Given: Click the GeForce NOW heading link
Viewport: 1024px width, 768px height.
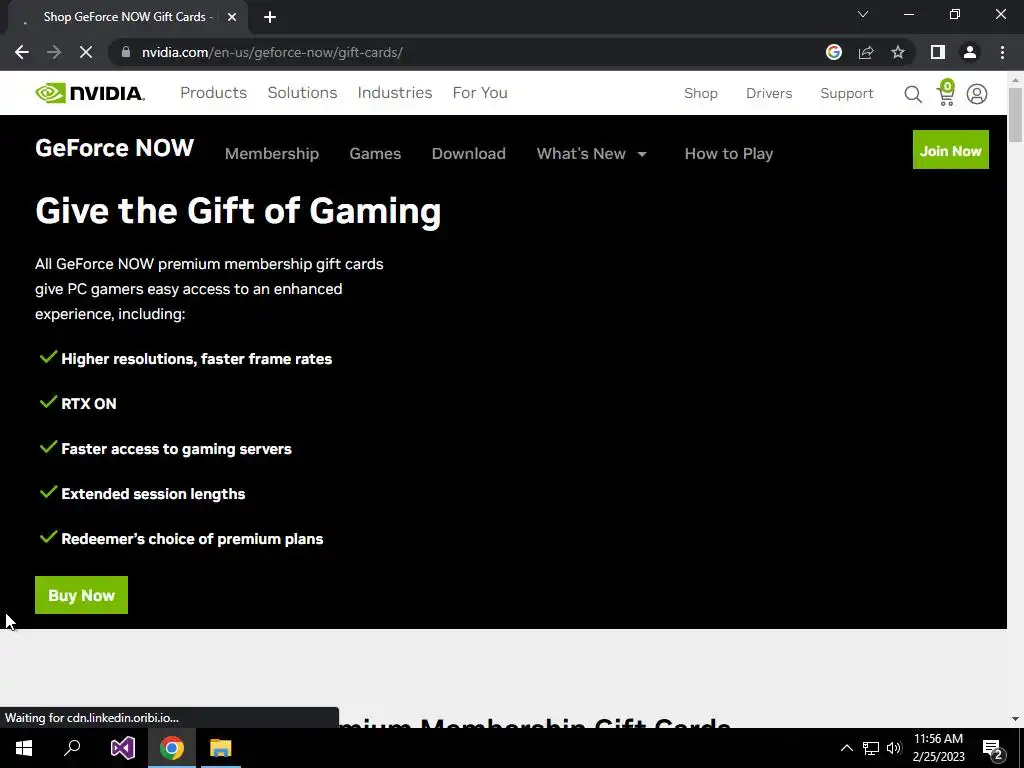Looking at the screenshot, I should [x=114, y=148].
